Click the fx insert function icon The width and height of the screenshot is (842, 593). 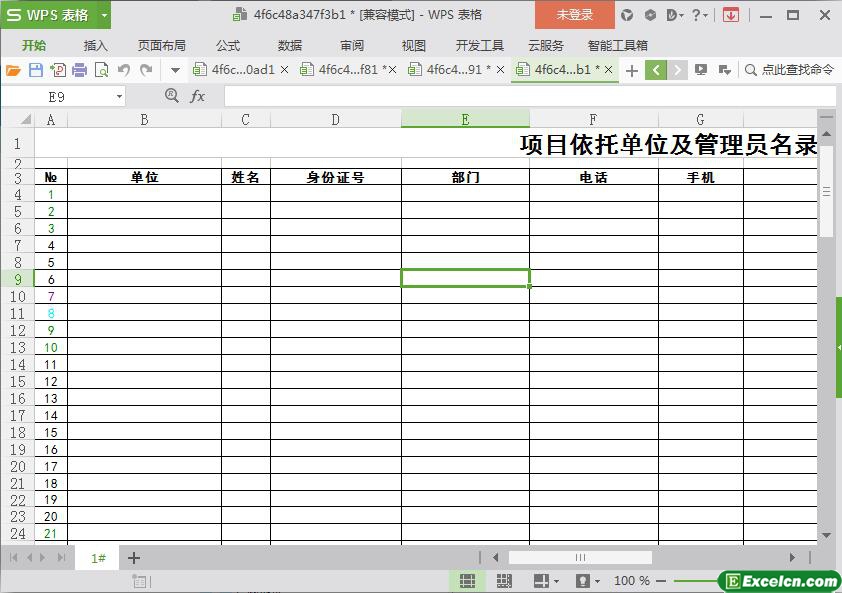click(x=198, y=96)
